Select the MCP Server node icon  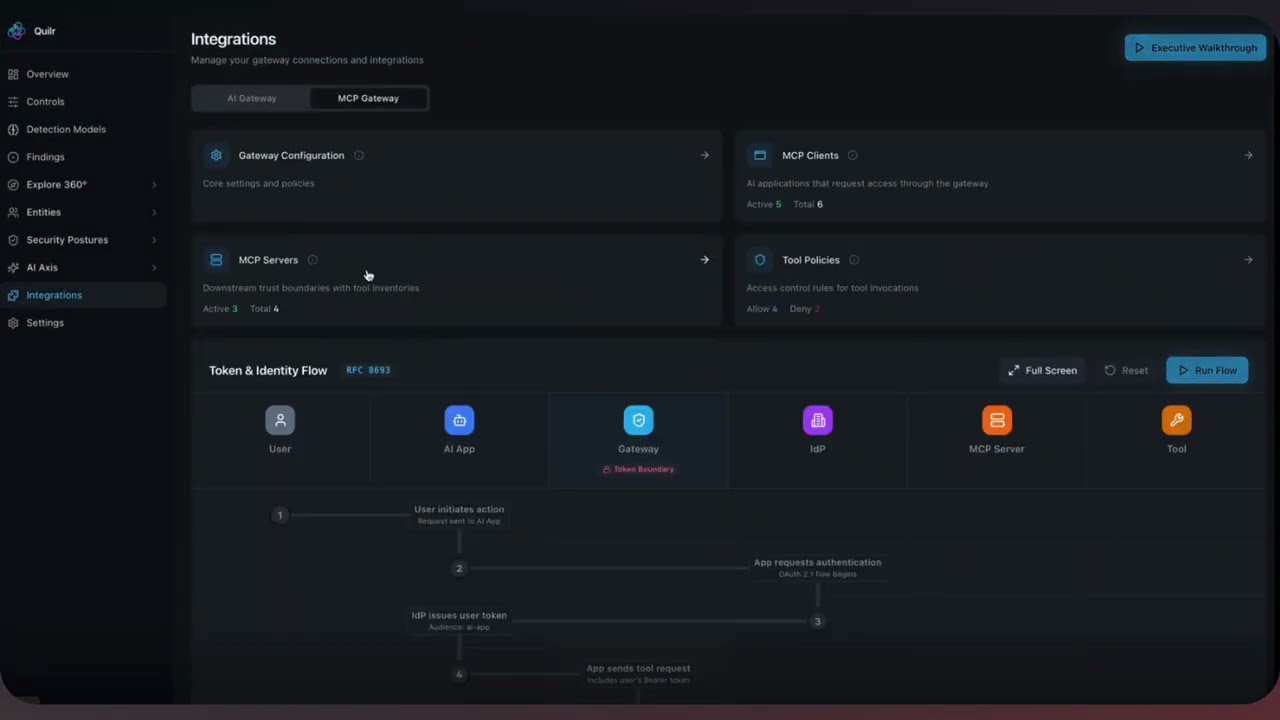[997, 420]
